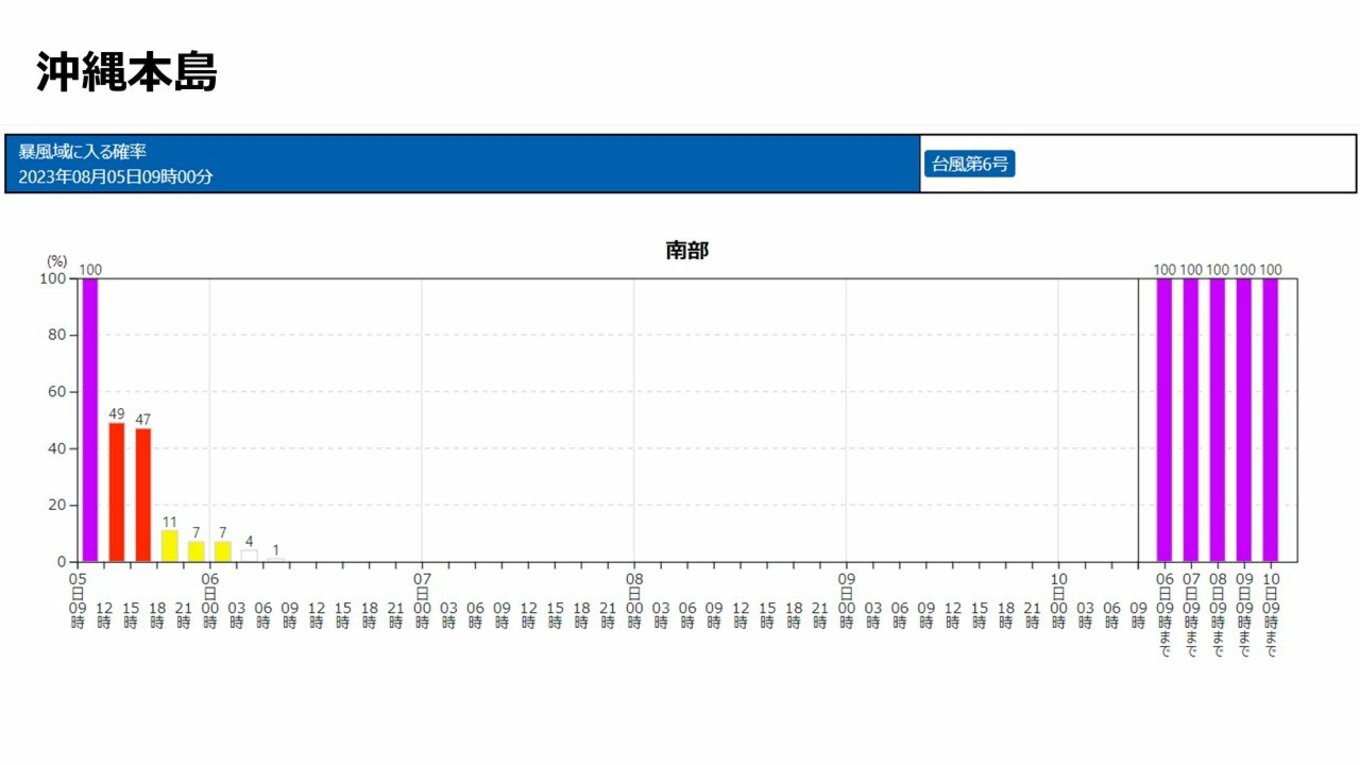Click the purple bar for 09日09時まで
Viewport: 1360px width, 765px height.
[1244, 420]
